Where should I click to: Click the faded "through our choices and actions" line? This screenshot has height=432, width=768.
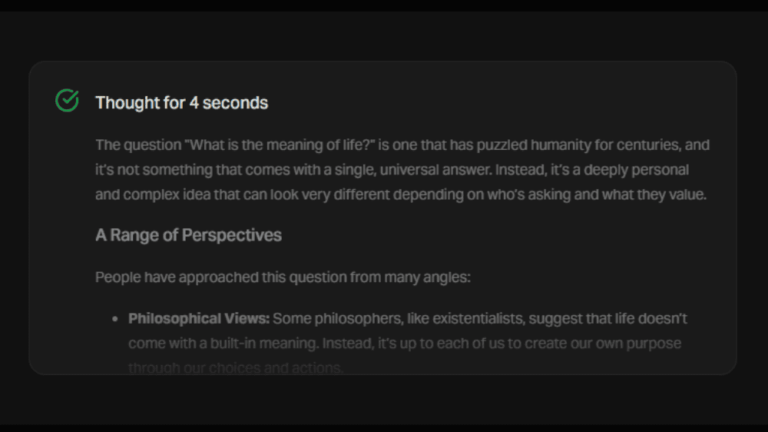(236, 367)
